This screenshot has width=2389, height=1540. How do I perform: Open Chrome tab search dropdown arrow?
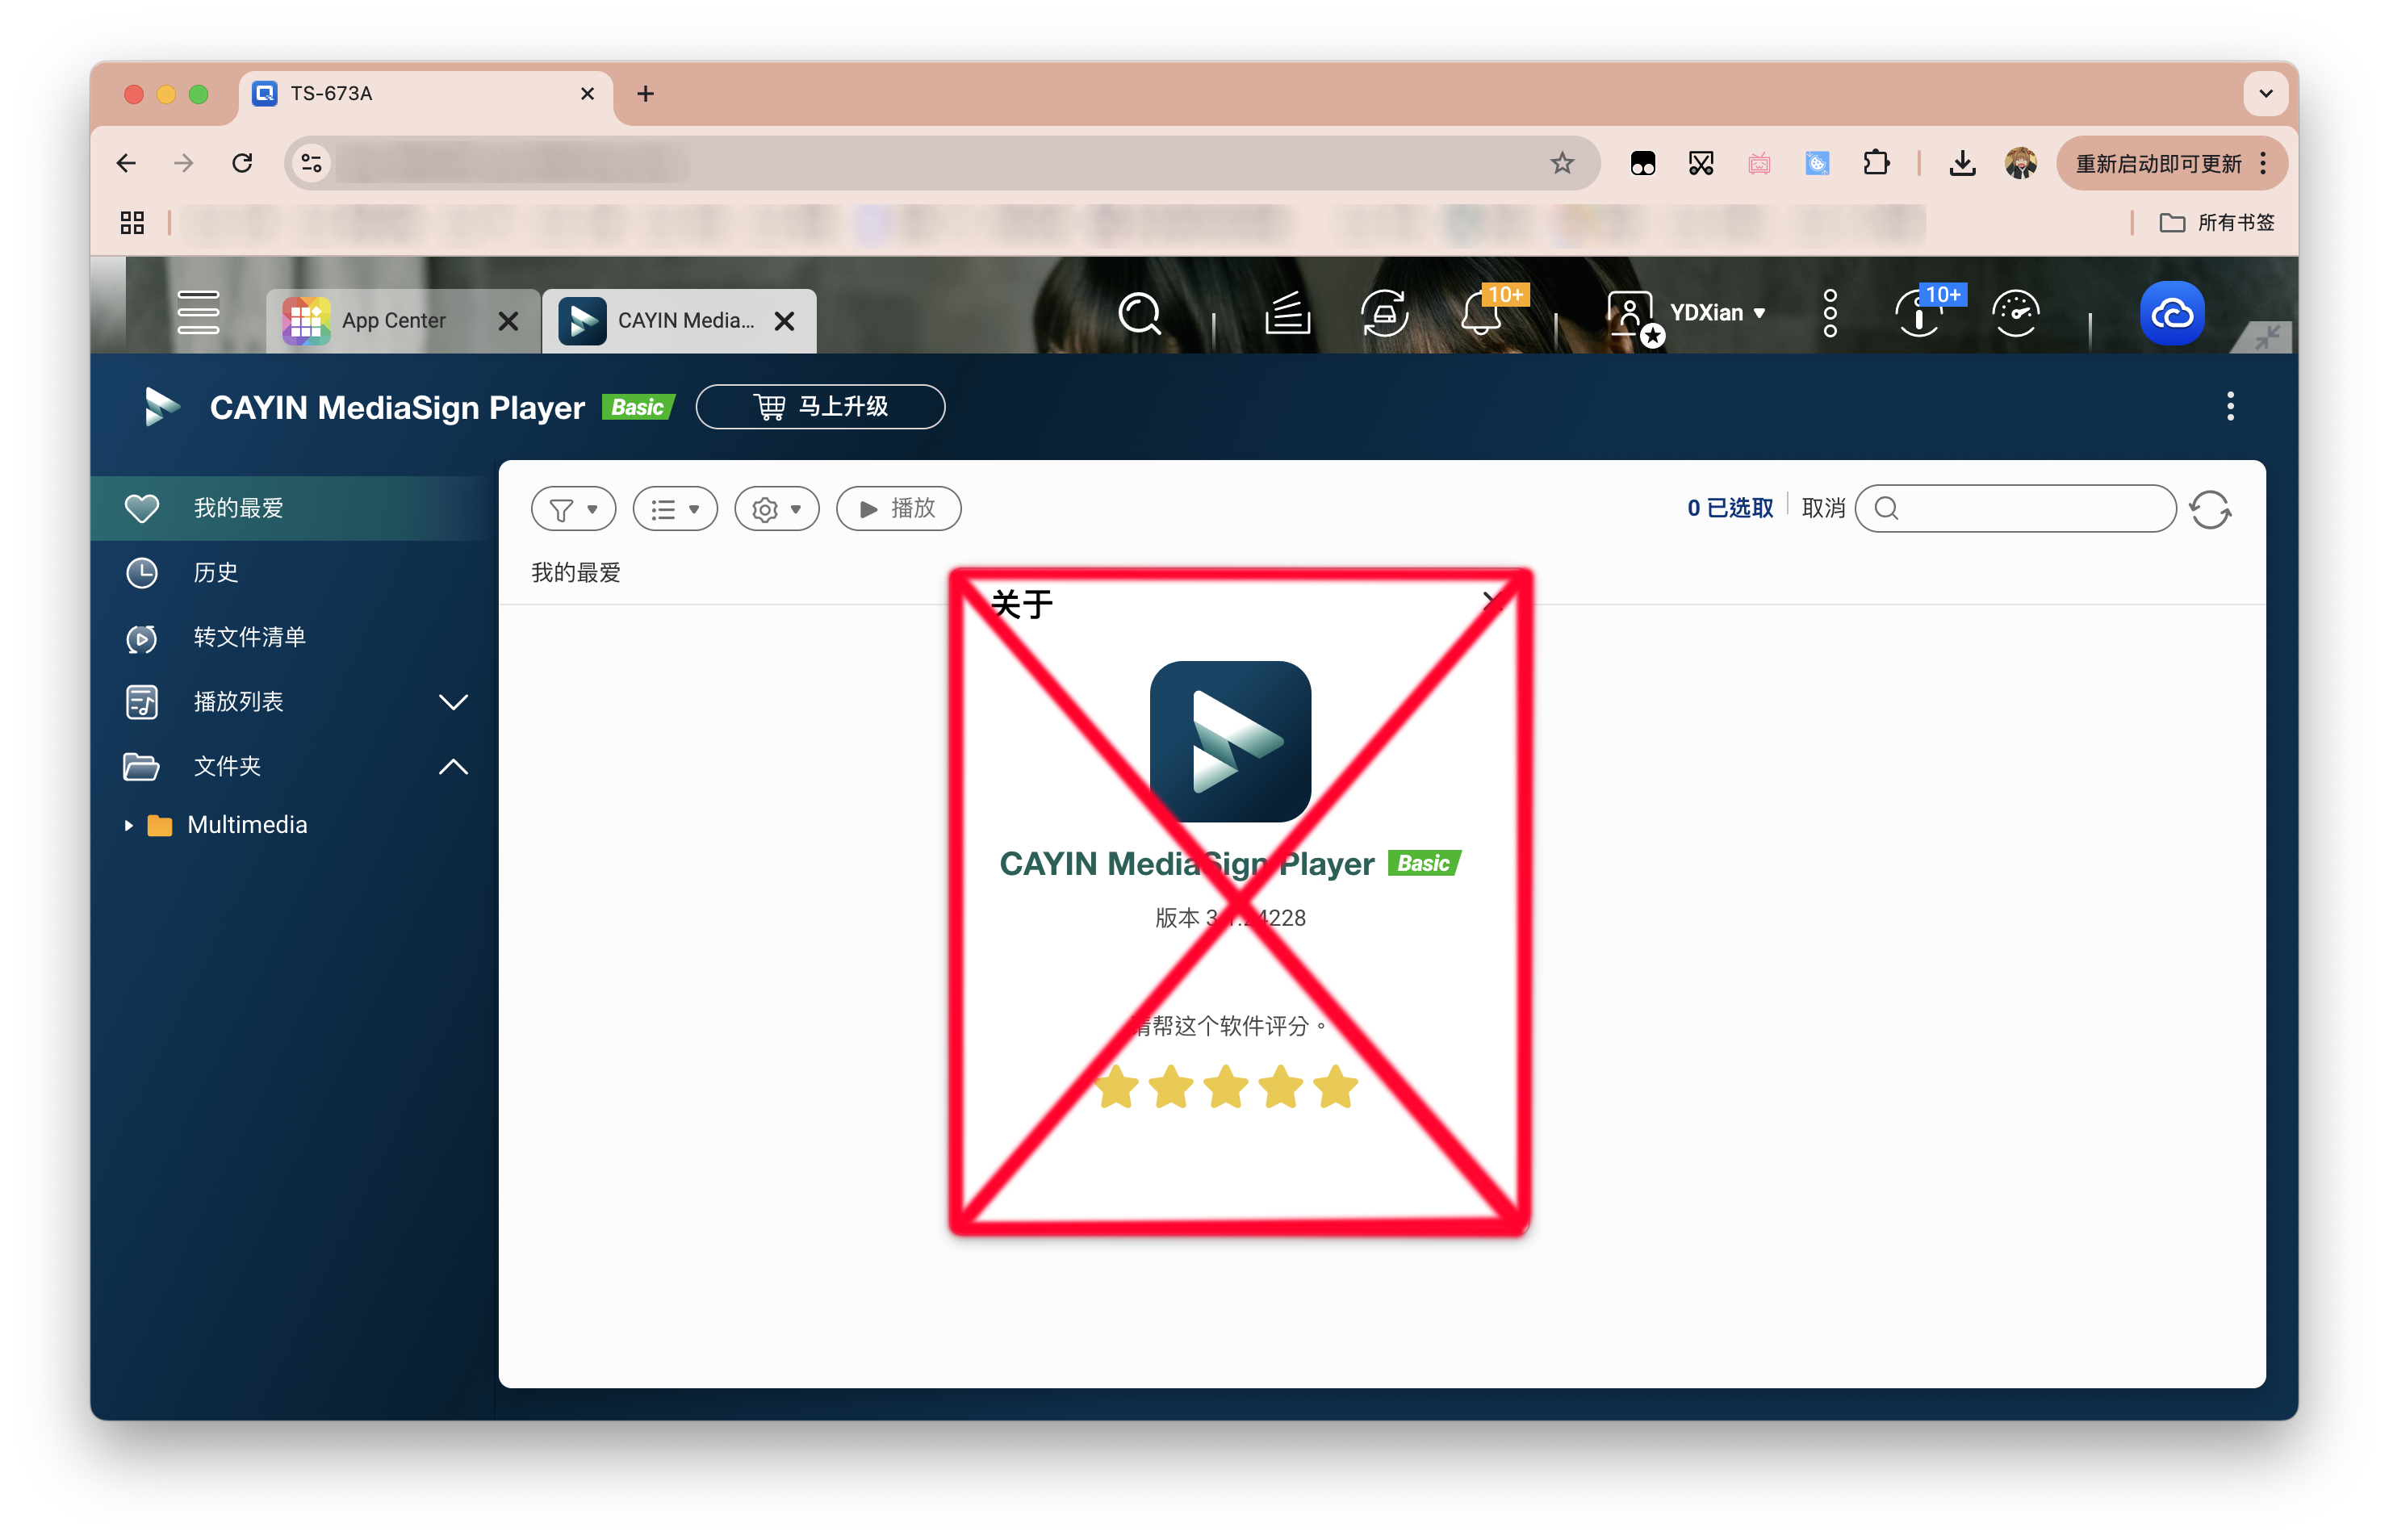[2266, 94]
